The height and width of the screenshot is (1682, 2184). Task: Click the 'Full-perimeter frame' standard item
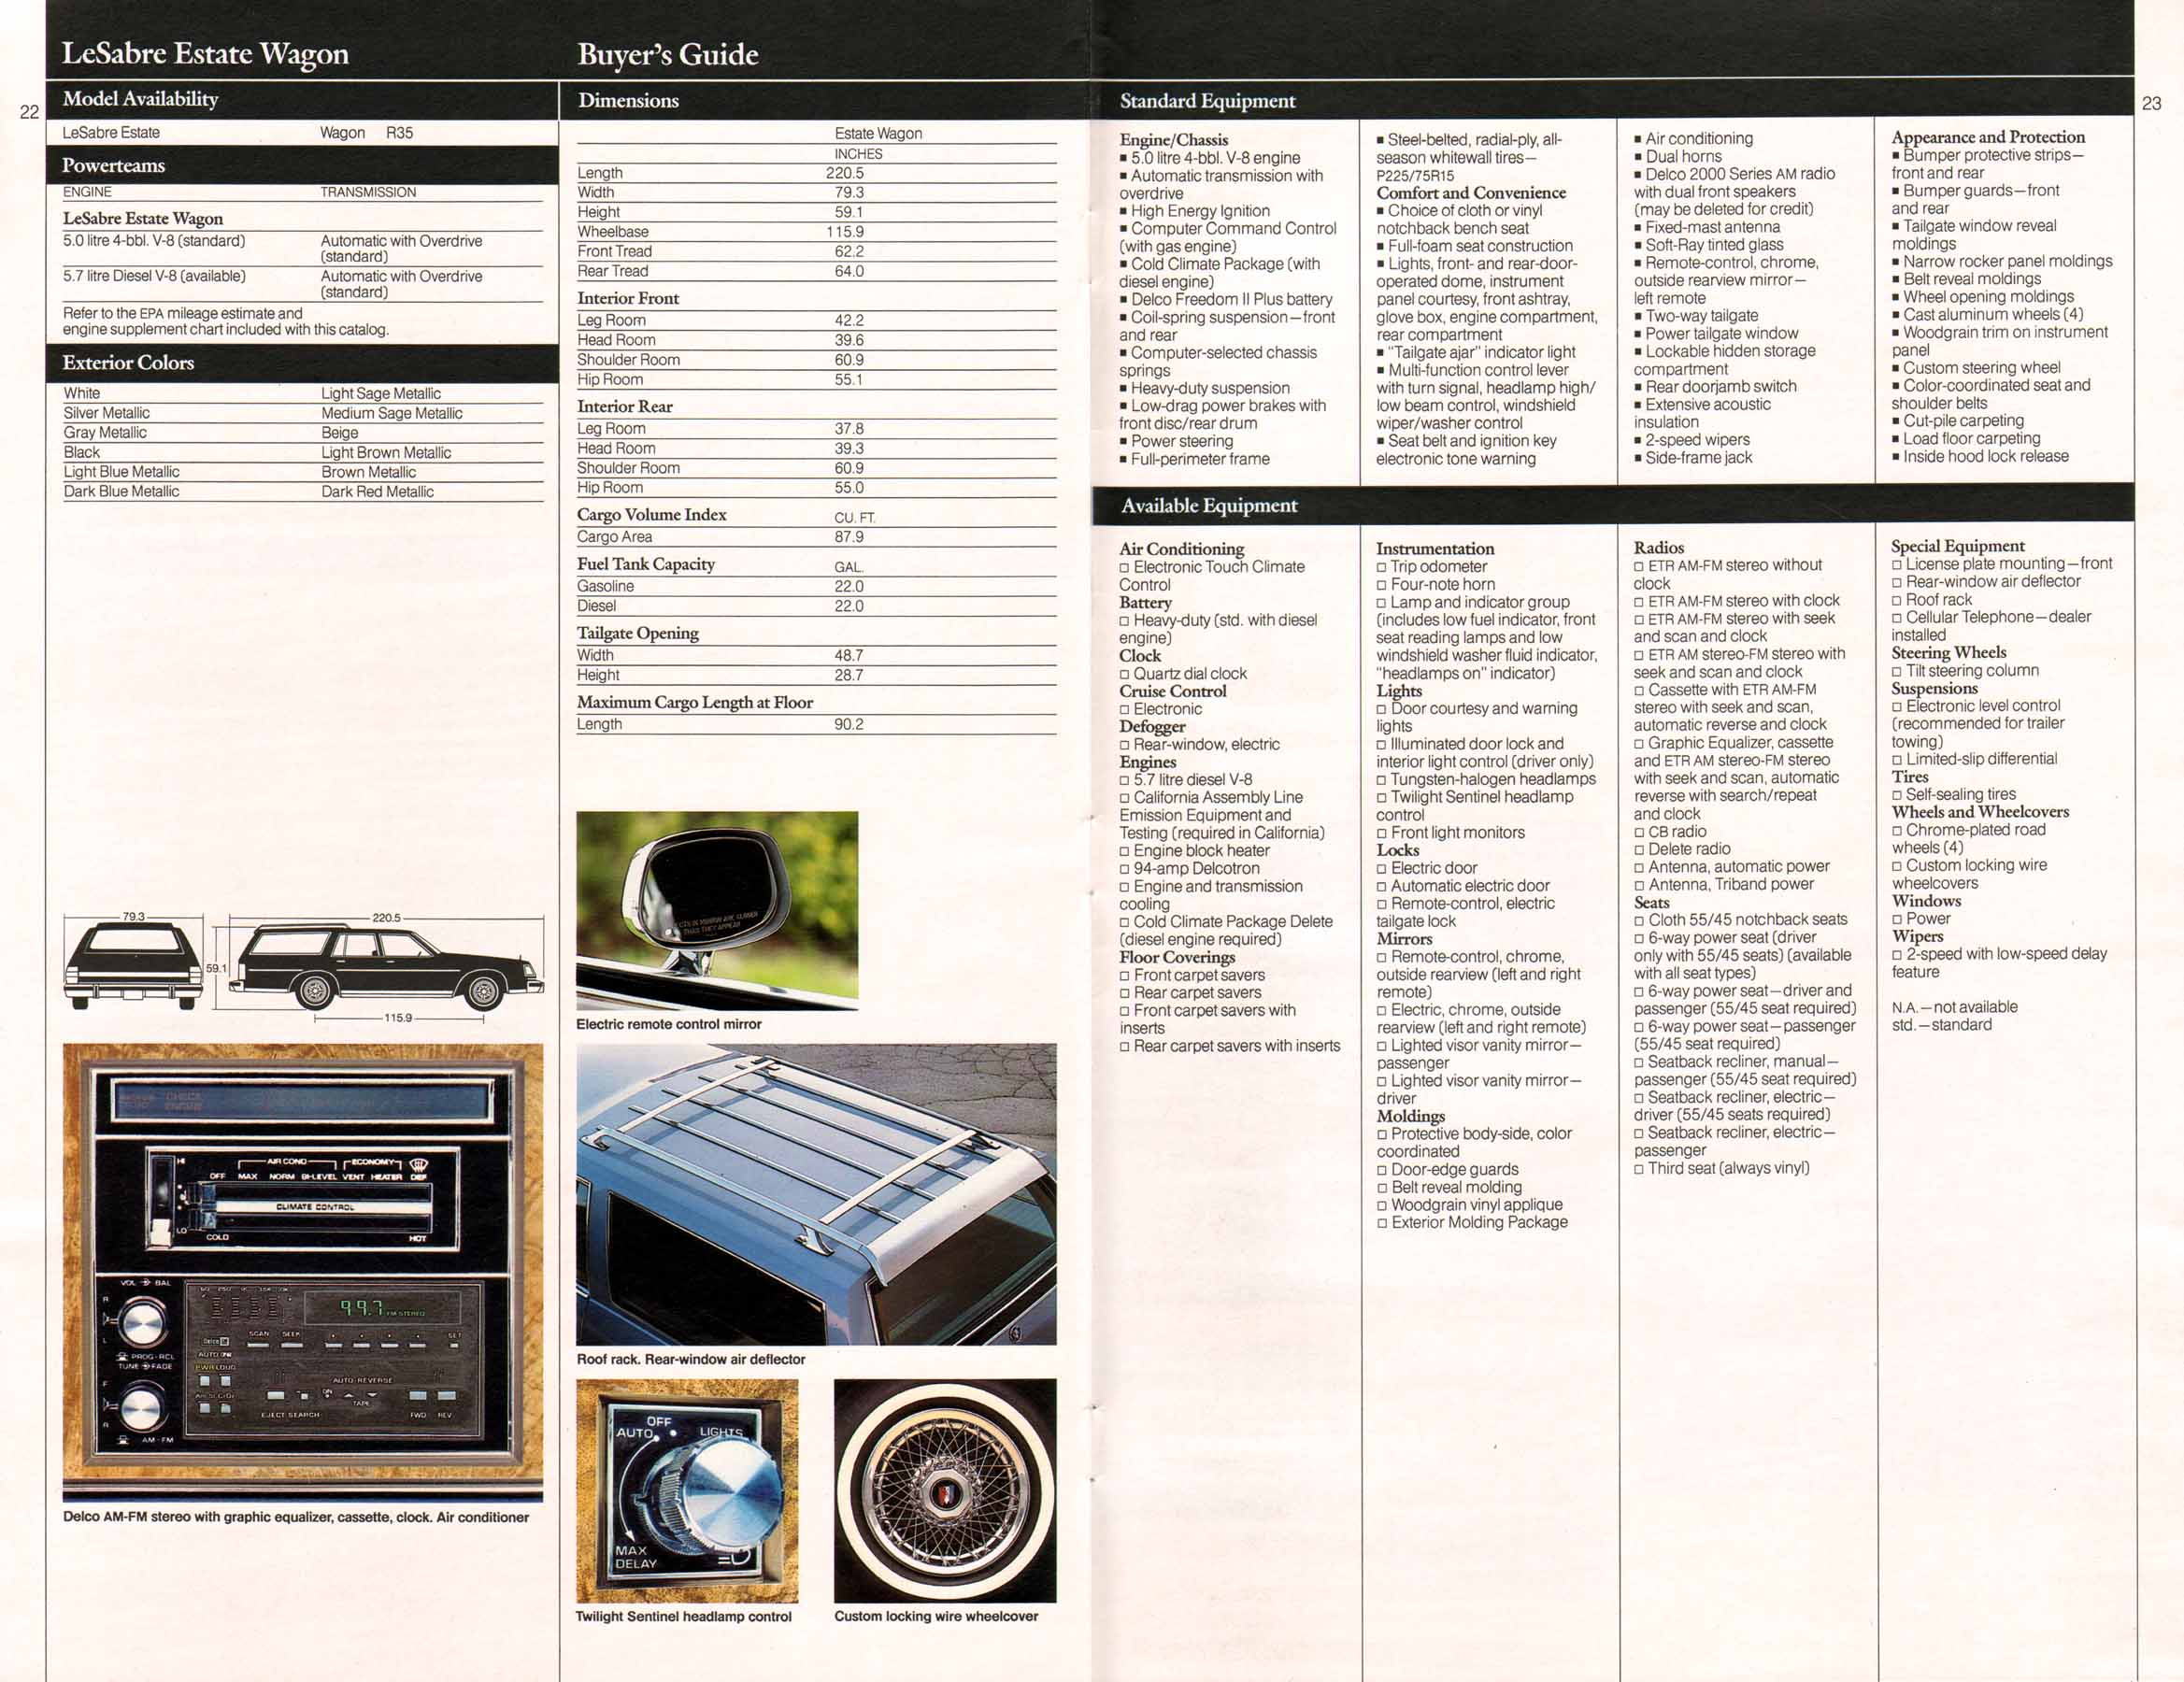1194,459
